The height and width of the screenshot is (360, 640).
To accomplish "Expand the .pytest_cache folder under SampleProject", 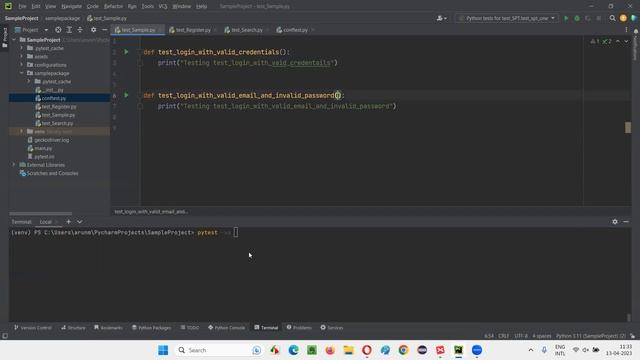I will (x=22, y=48).
